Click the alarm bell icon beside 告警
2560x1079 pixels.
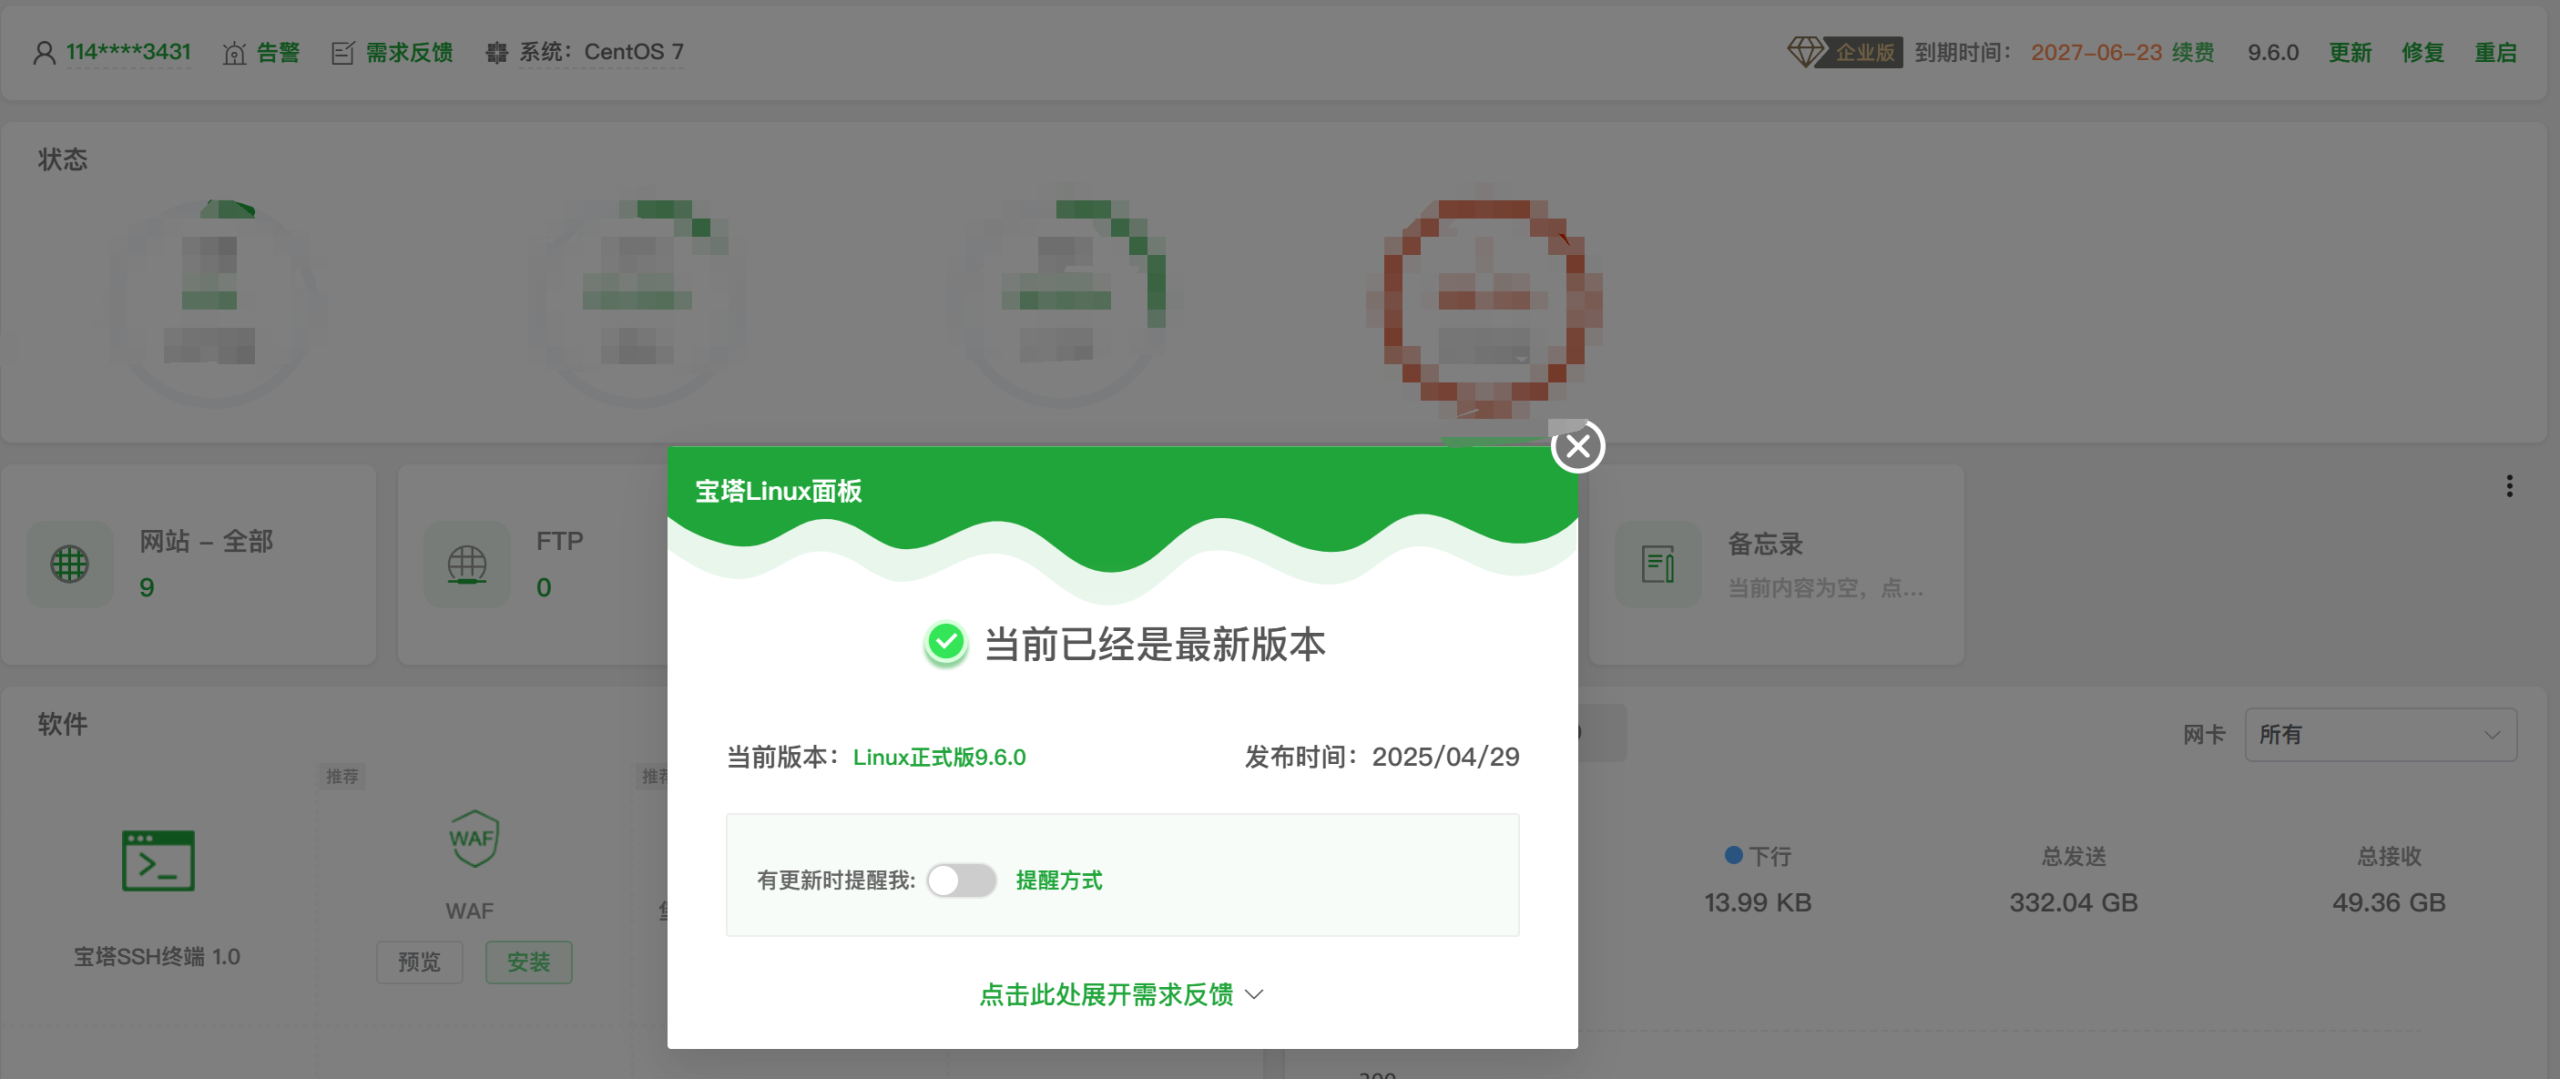coord(234,53)
